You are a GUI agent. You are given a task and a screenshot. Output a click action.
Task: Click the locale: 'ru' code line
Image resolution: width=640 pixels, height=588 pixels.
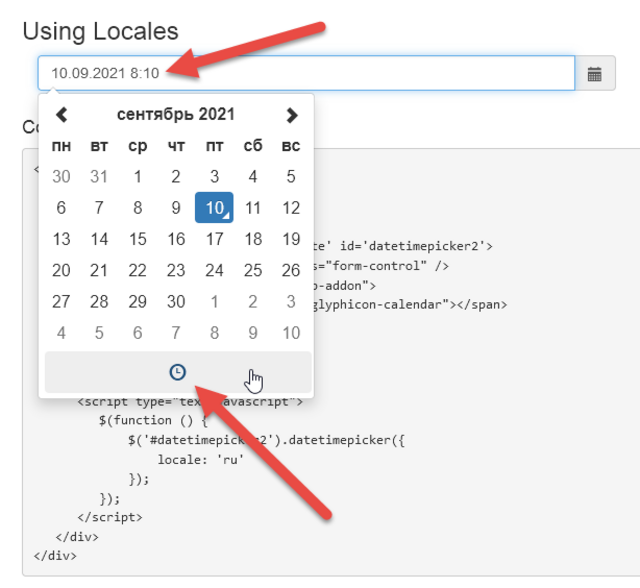pos(200,459)
